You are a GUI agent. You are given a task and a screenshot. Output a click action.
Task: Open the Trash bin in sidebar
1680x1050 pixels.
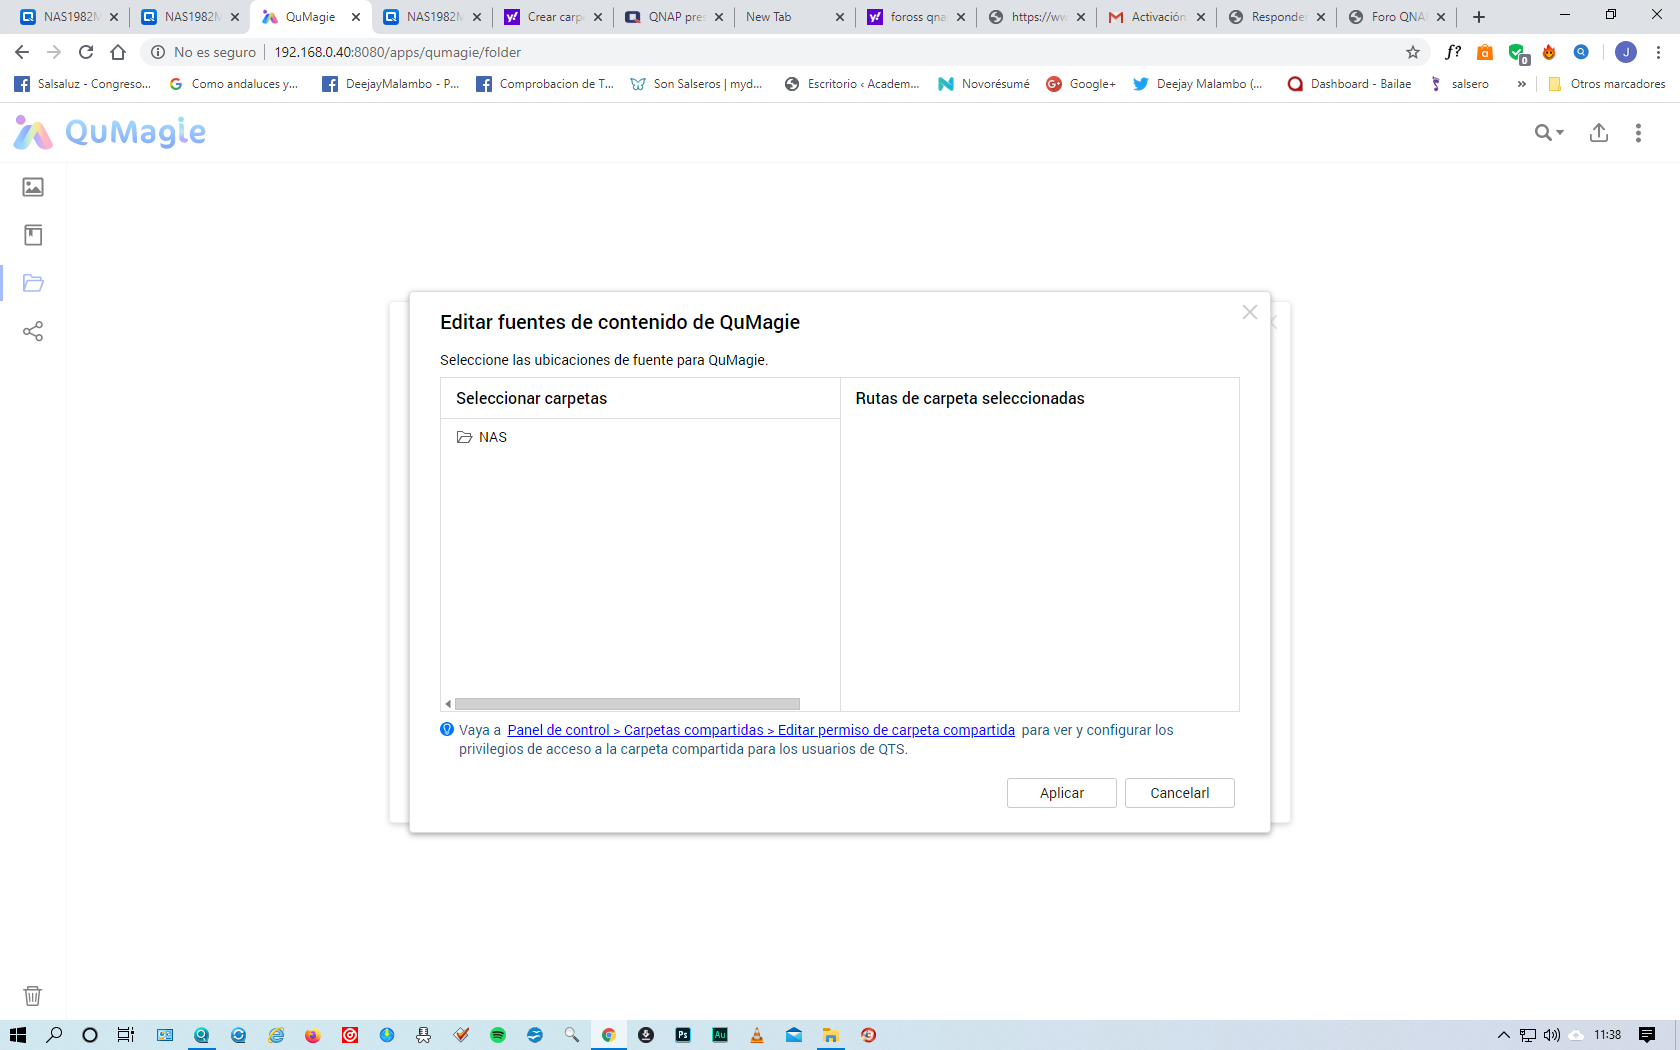tap(33, 995)
